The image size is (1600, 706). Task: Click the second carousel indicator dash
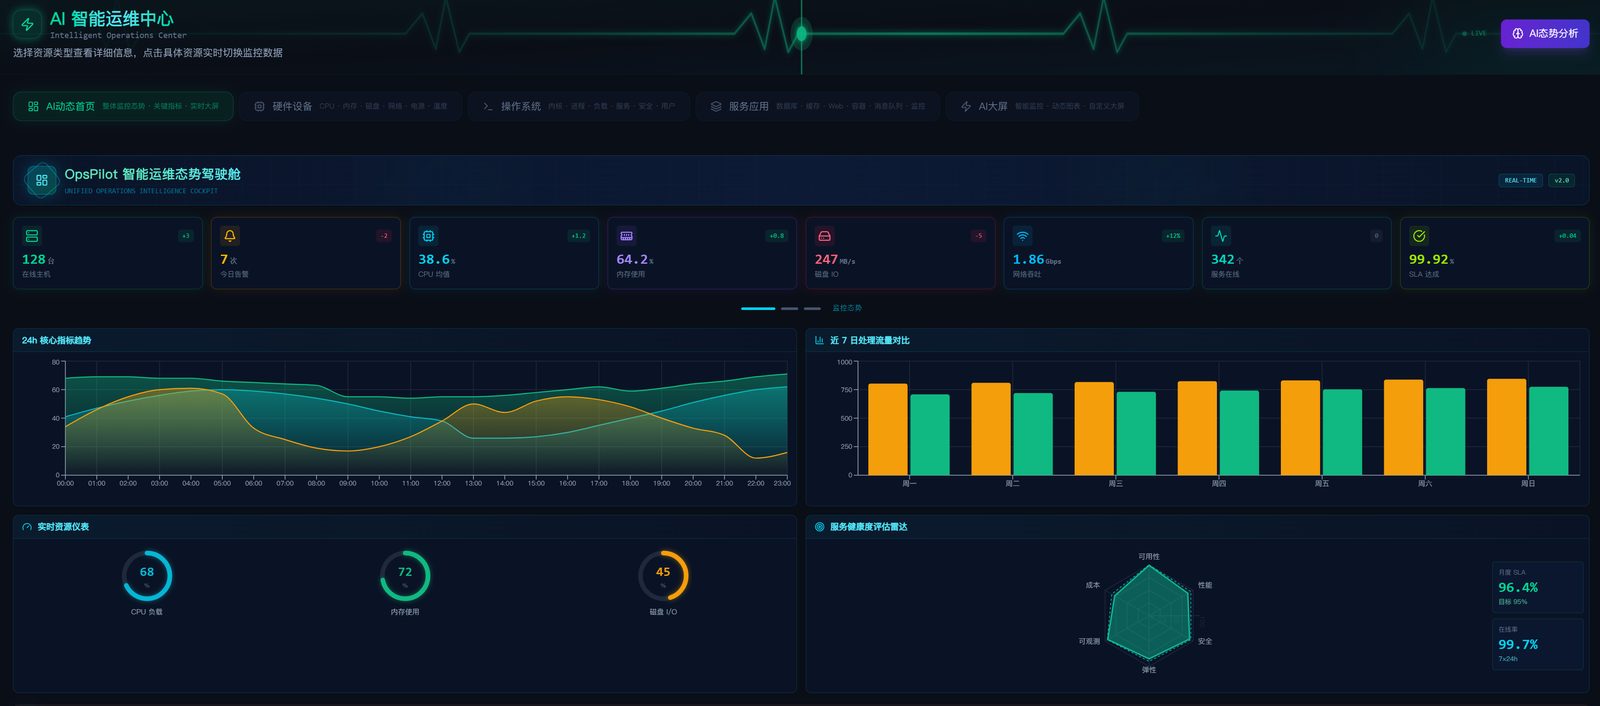[x=790, y=308]
